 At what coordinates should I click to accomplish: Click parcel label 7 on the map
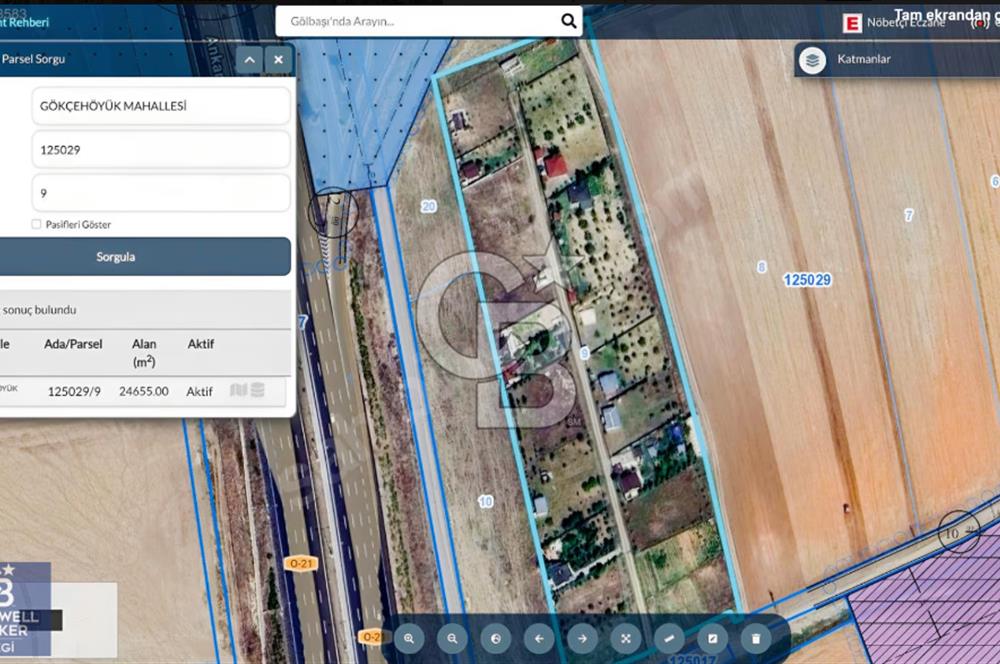point(909,216)
